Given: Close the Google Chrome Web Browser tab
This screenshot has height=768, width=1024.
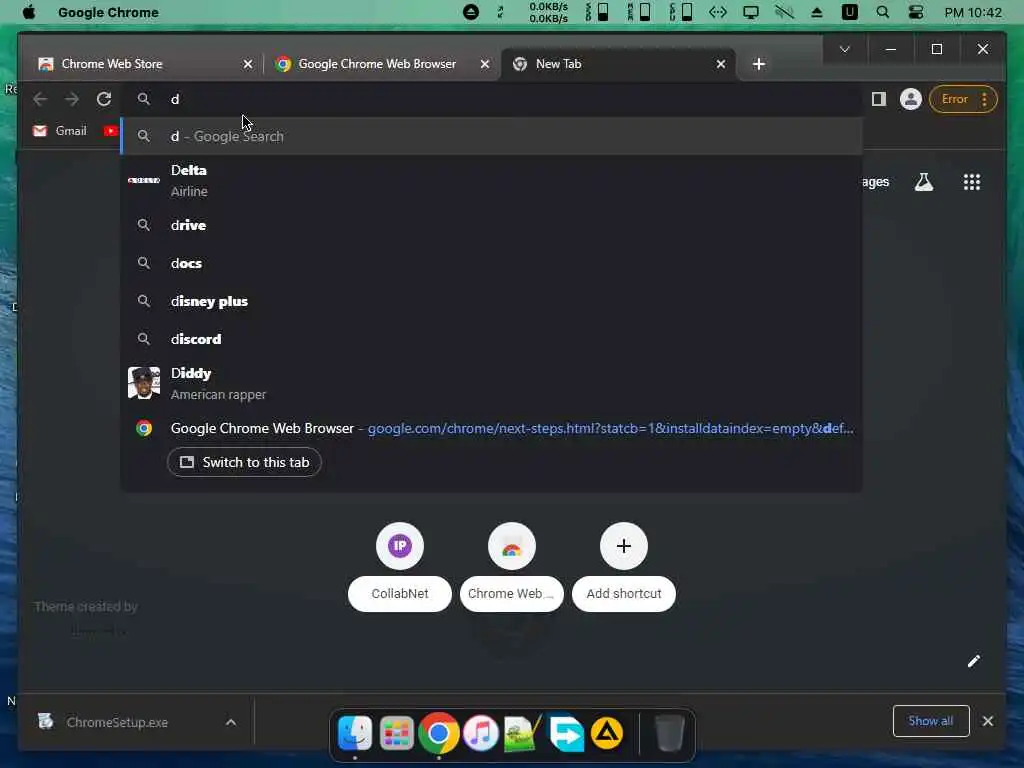Looking at the screenshot, I should (x=485, y=64).
